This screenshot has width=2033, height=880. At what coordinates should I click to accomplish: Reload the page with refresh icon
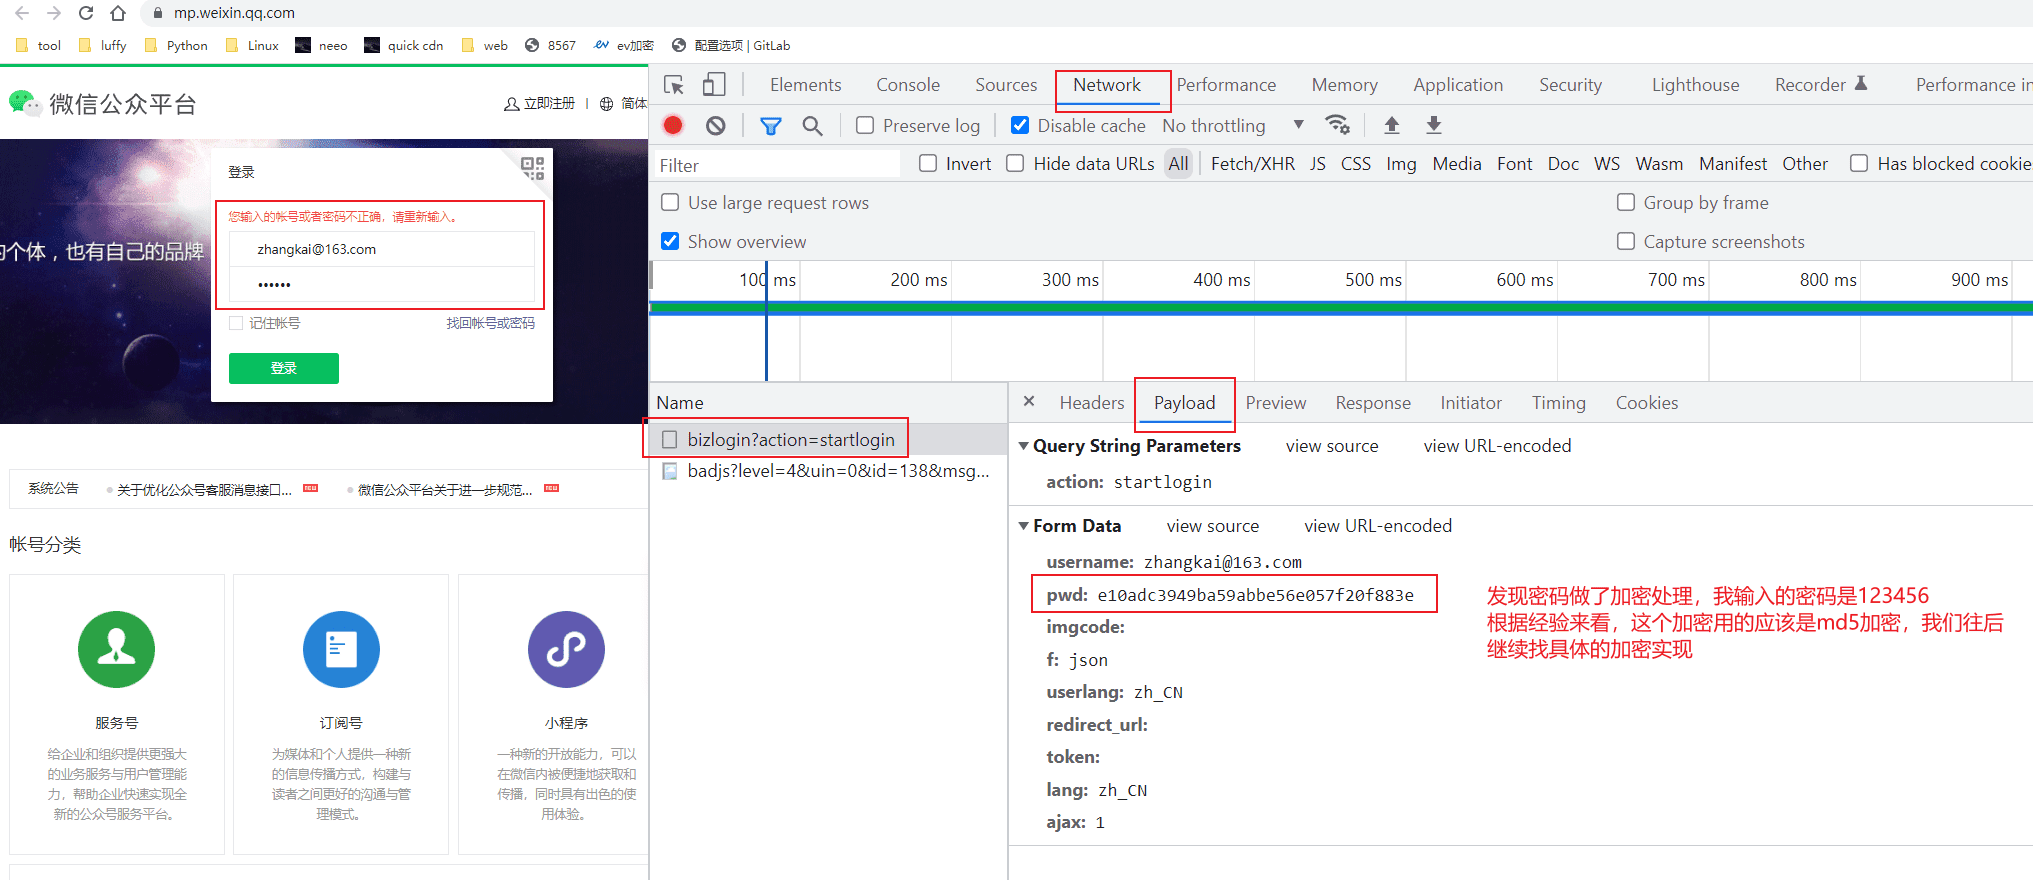pyautogui.click(x=86, y=13)
